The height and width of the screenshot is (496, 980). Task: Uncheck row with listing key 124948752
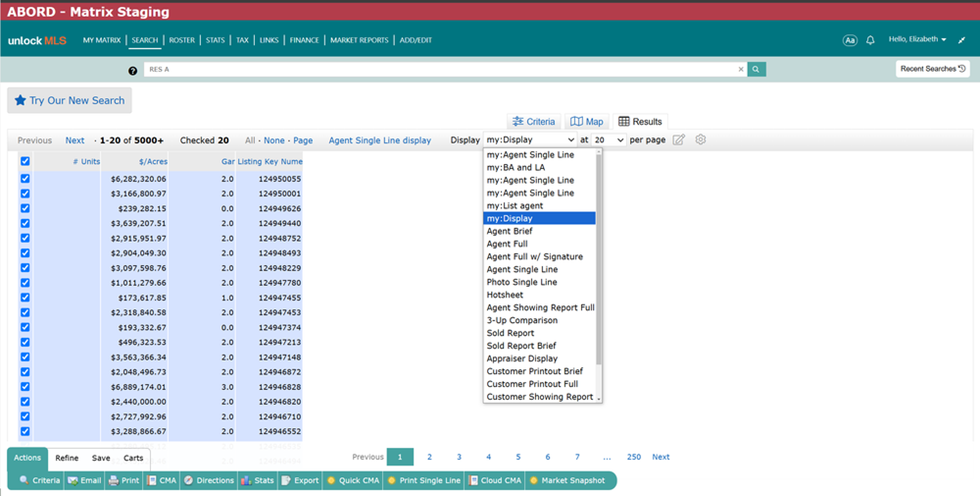pyautogui.click(x=25, y=238)
